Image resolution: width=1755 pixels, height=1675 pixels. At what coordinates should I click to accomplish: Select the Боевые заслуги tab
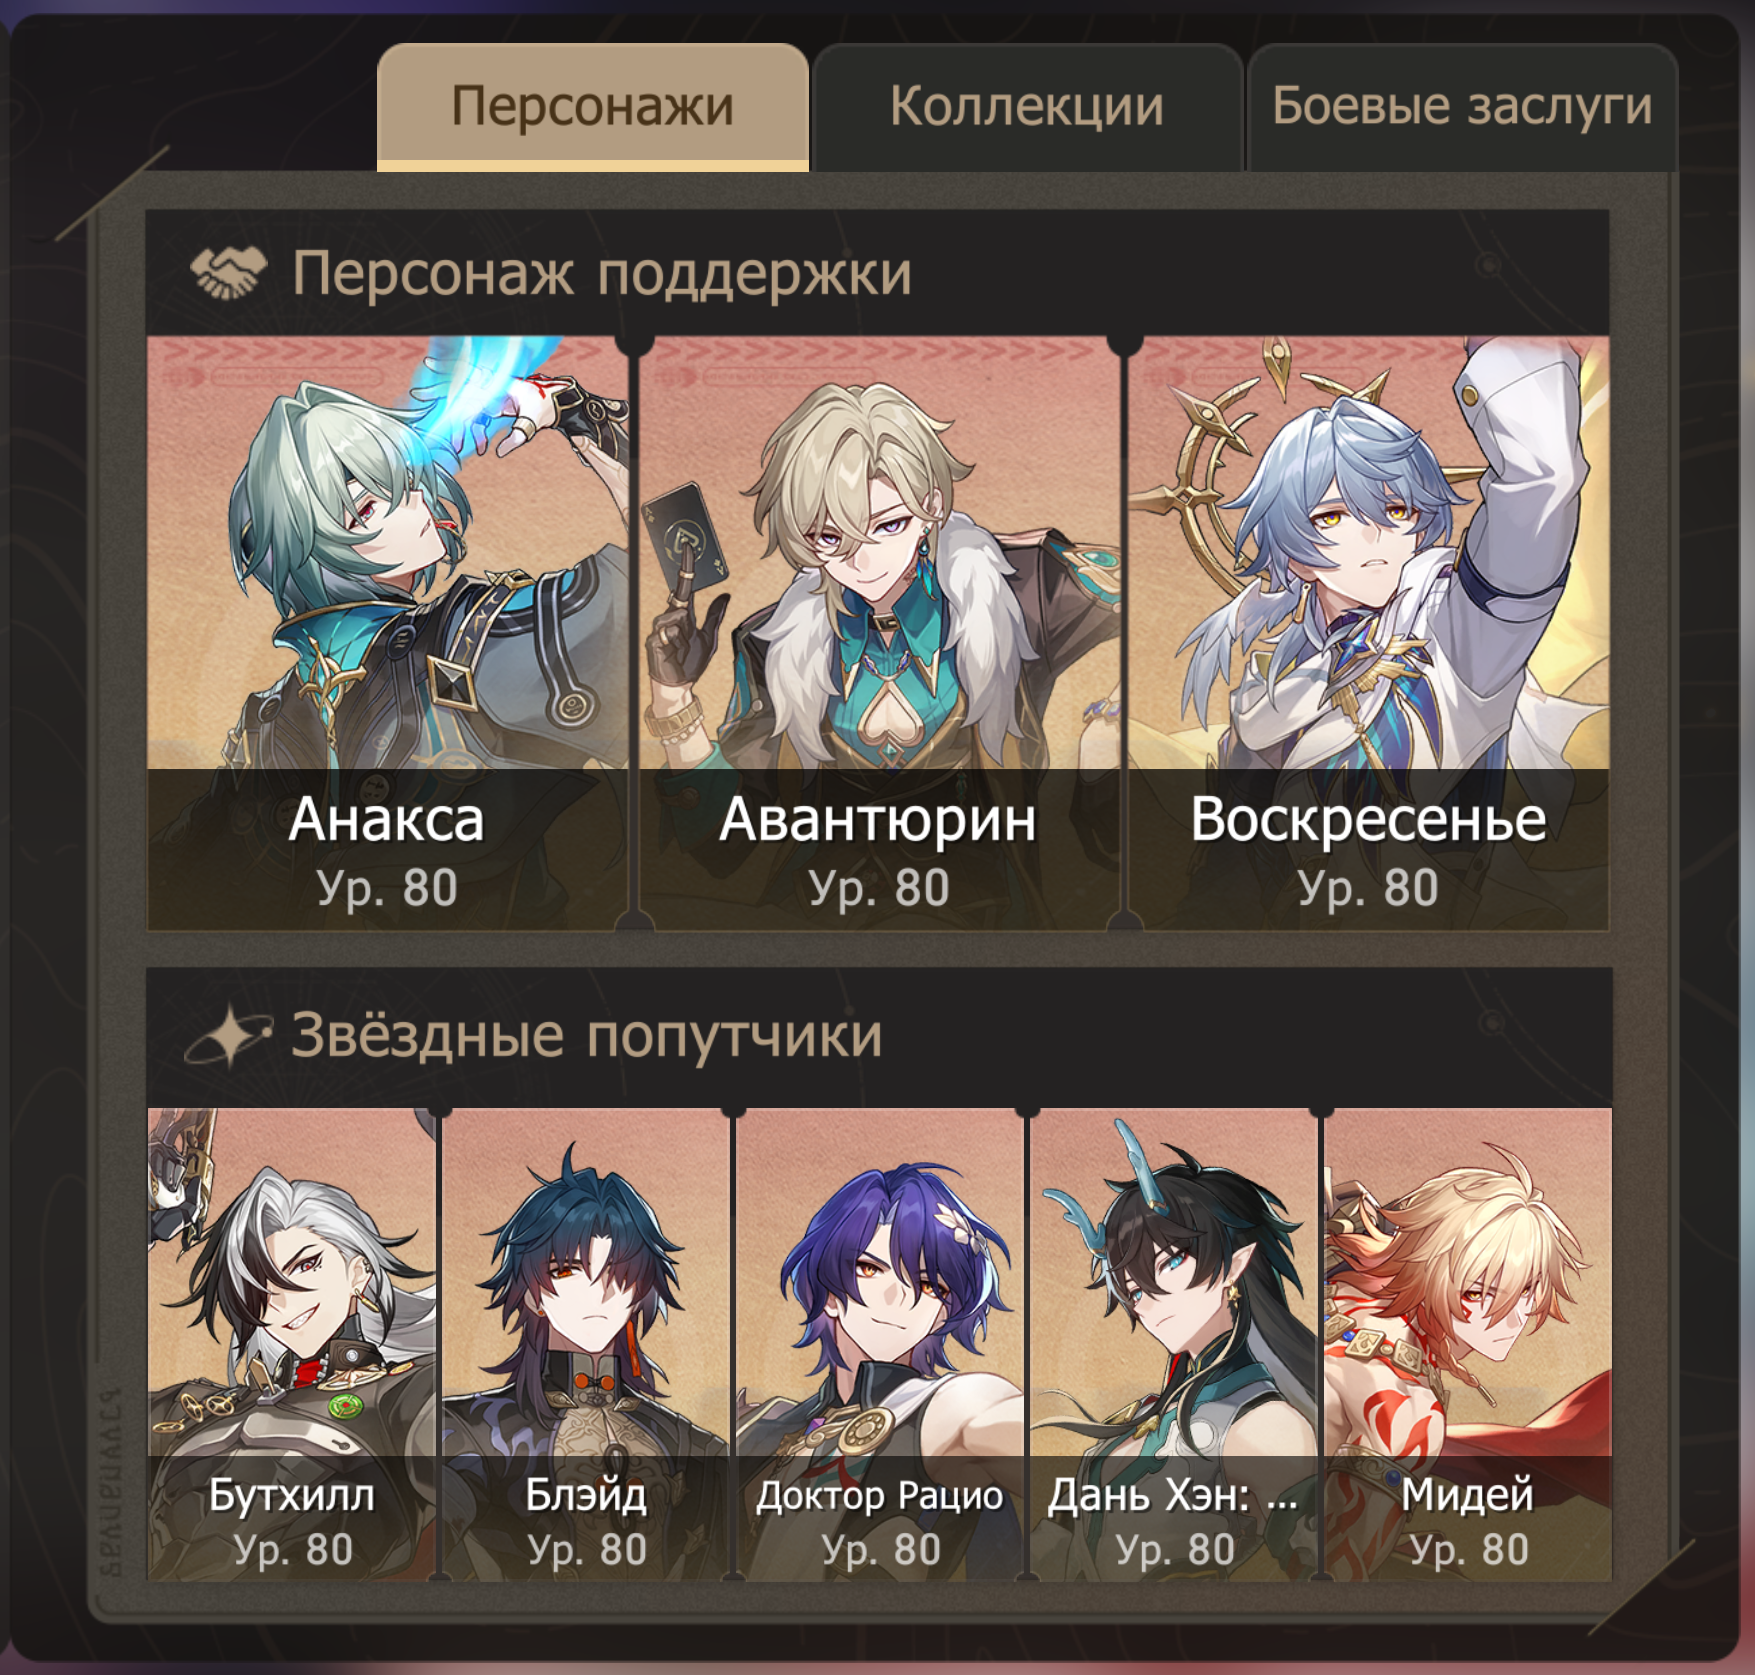click(1462, 107)
